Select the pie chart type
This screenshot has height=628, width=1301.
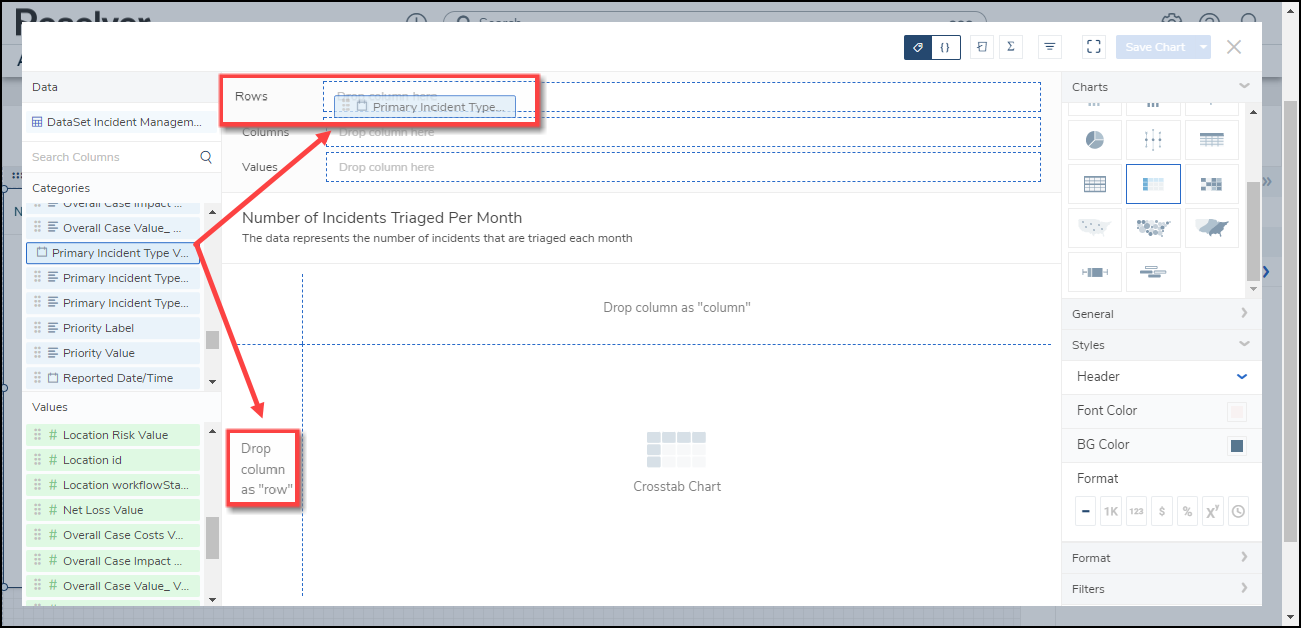click(1095, 140)
